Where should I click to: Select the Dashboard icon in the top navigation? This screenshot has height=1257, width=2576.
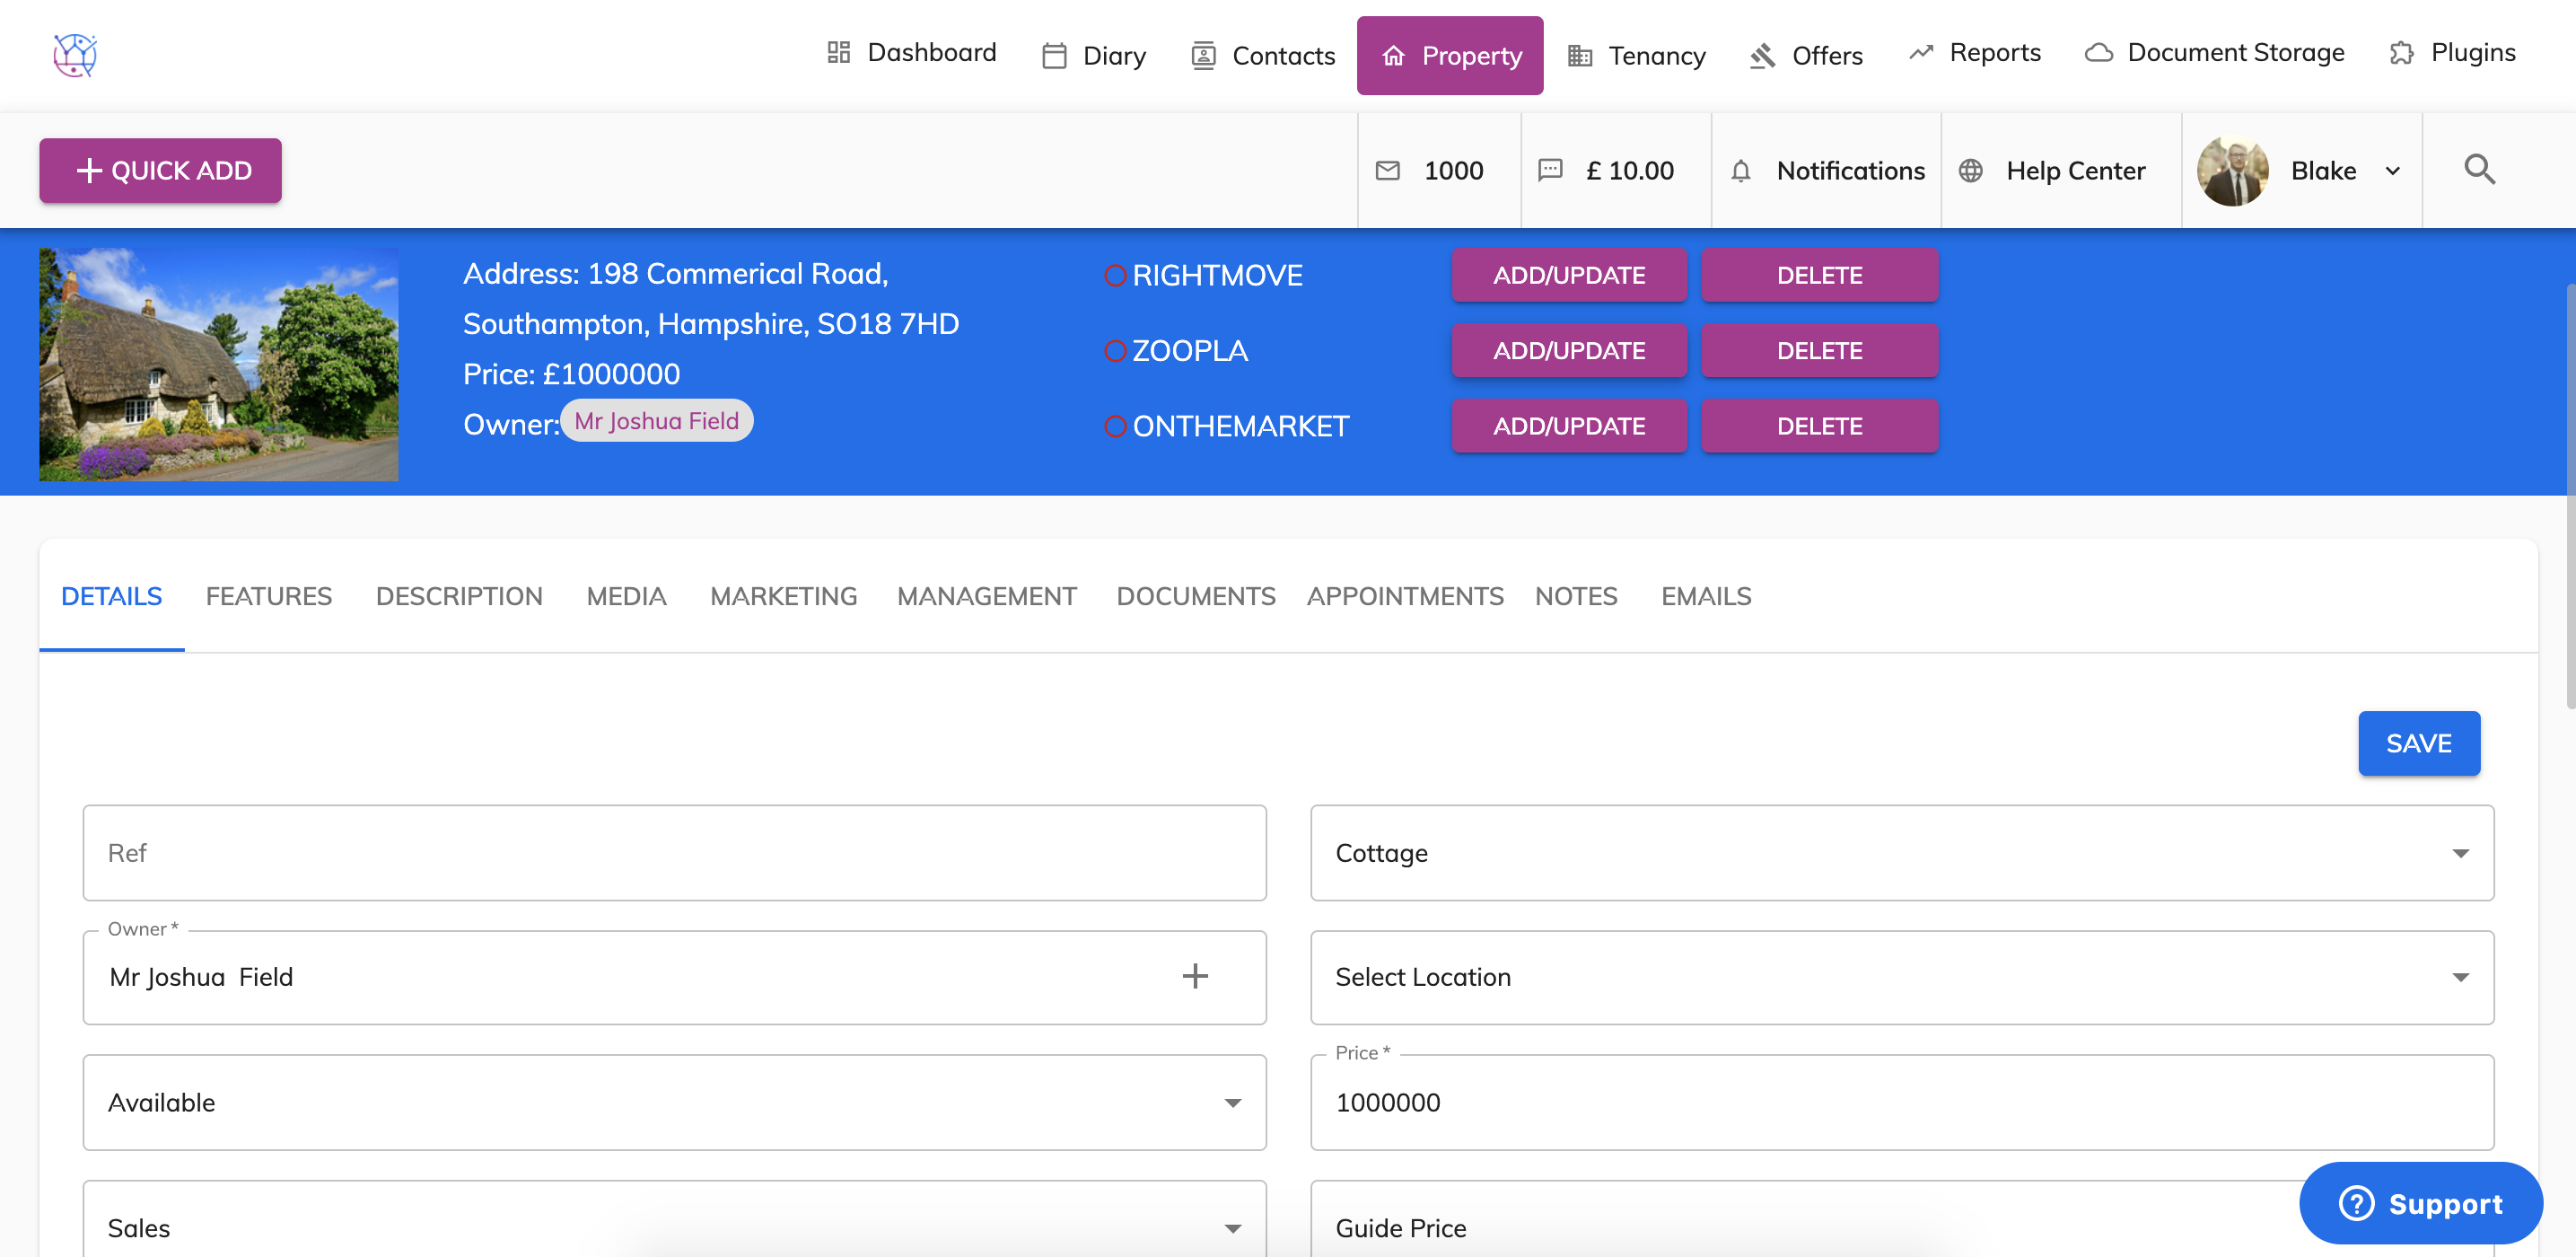tap(838, 52)
